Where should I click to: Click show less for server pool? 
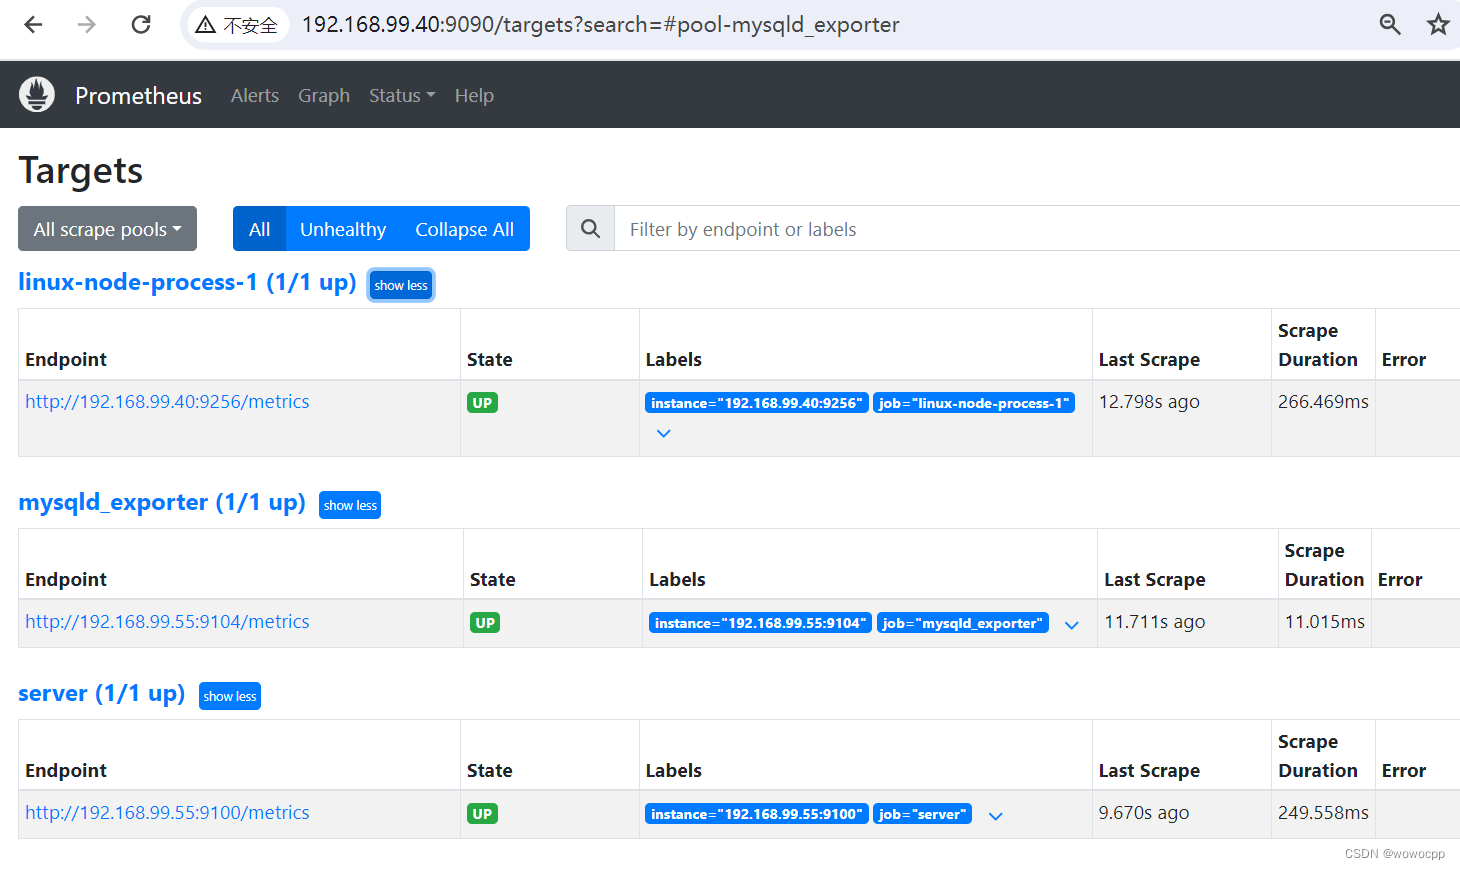230,696
